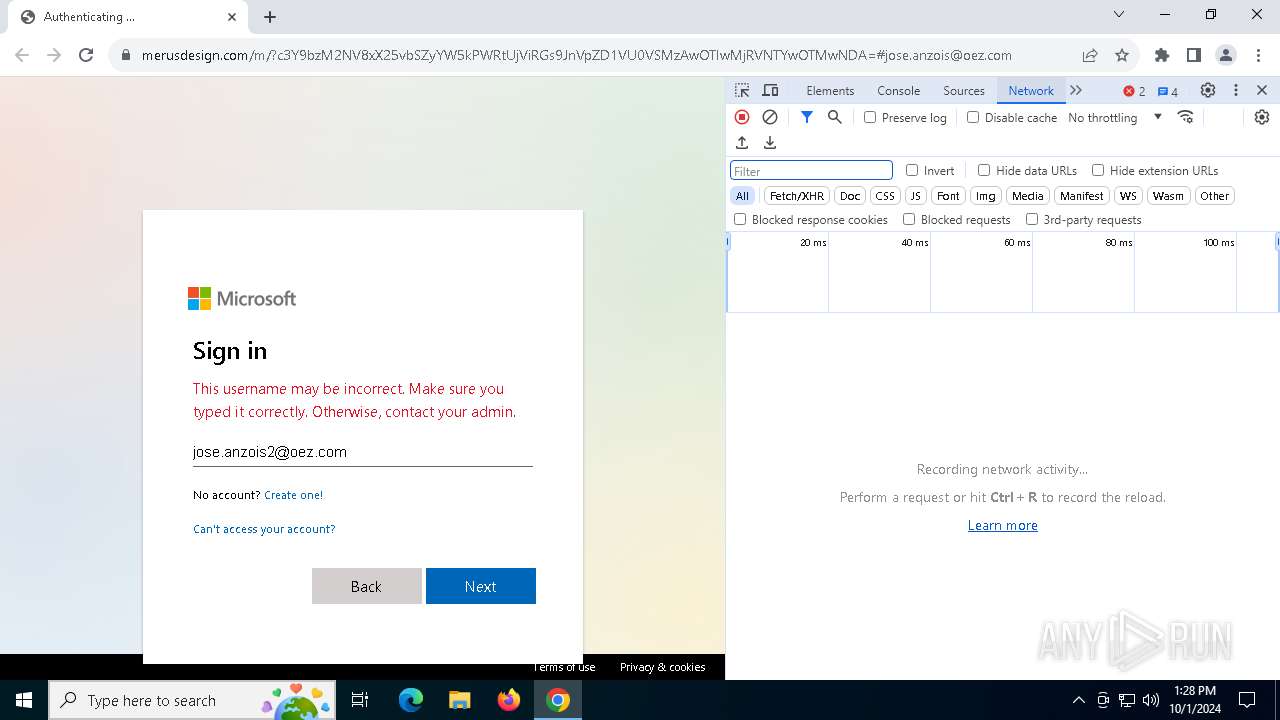Select the All request filter

click(x=742, y=196)
